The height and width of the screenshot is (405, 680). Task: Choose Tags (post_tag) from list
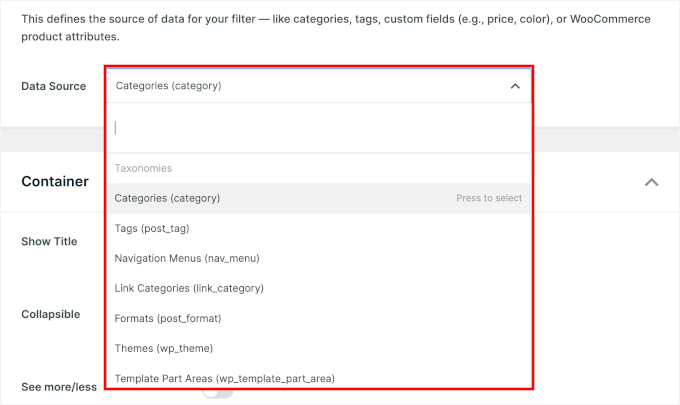[152, 228]
